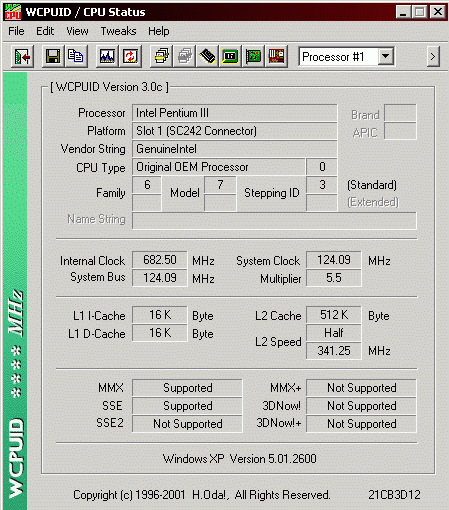Screen dimensions: 449x510
Task: Click the floppy disk save icon
Action: (53, 57)
